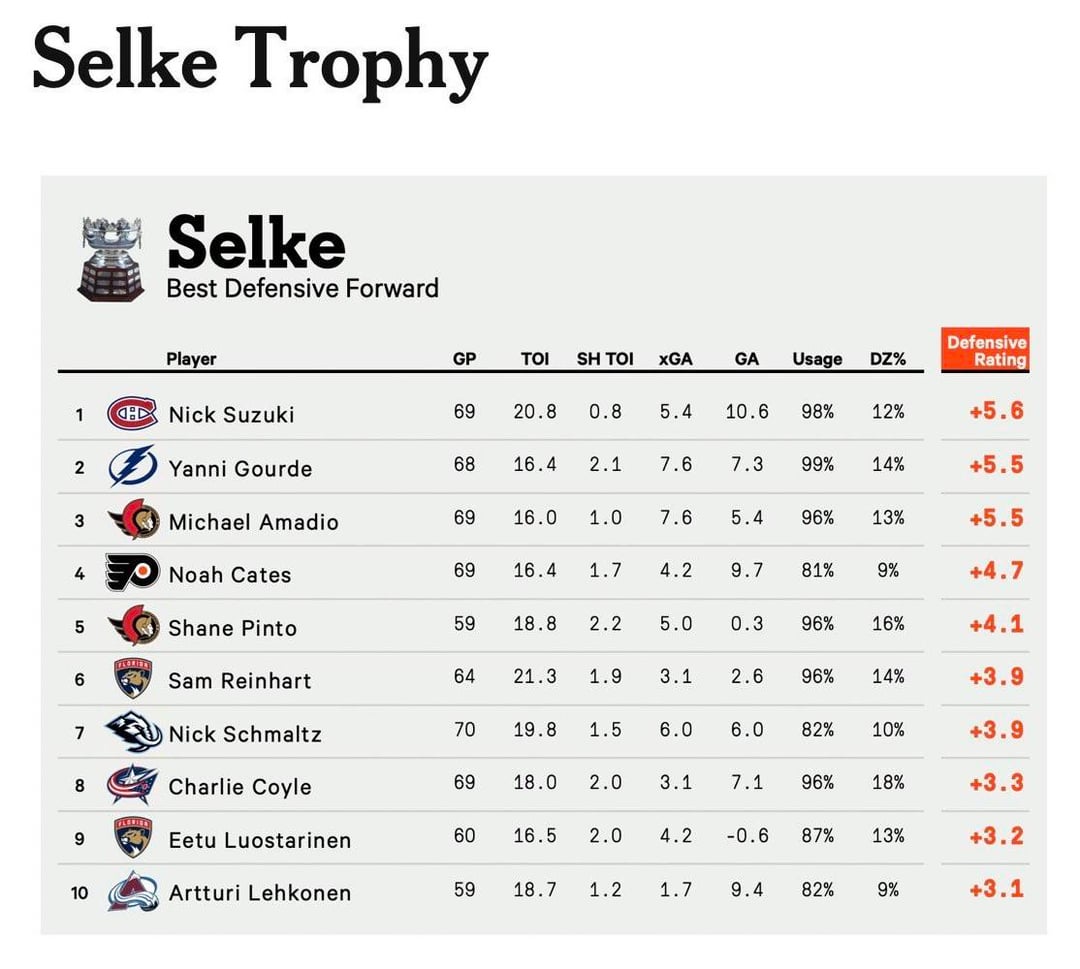This screenshot has width=1080, height=969.
Task: Select the Defensive Rating column header
Action: pos(985,351)
